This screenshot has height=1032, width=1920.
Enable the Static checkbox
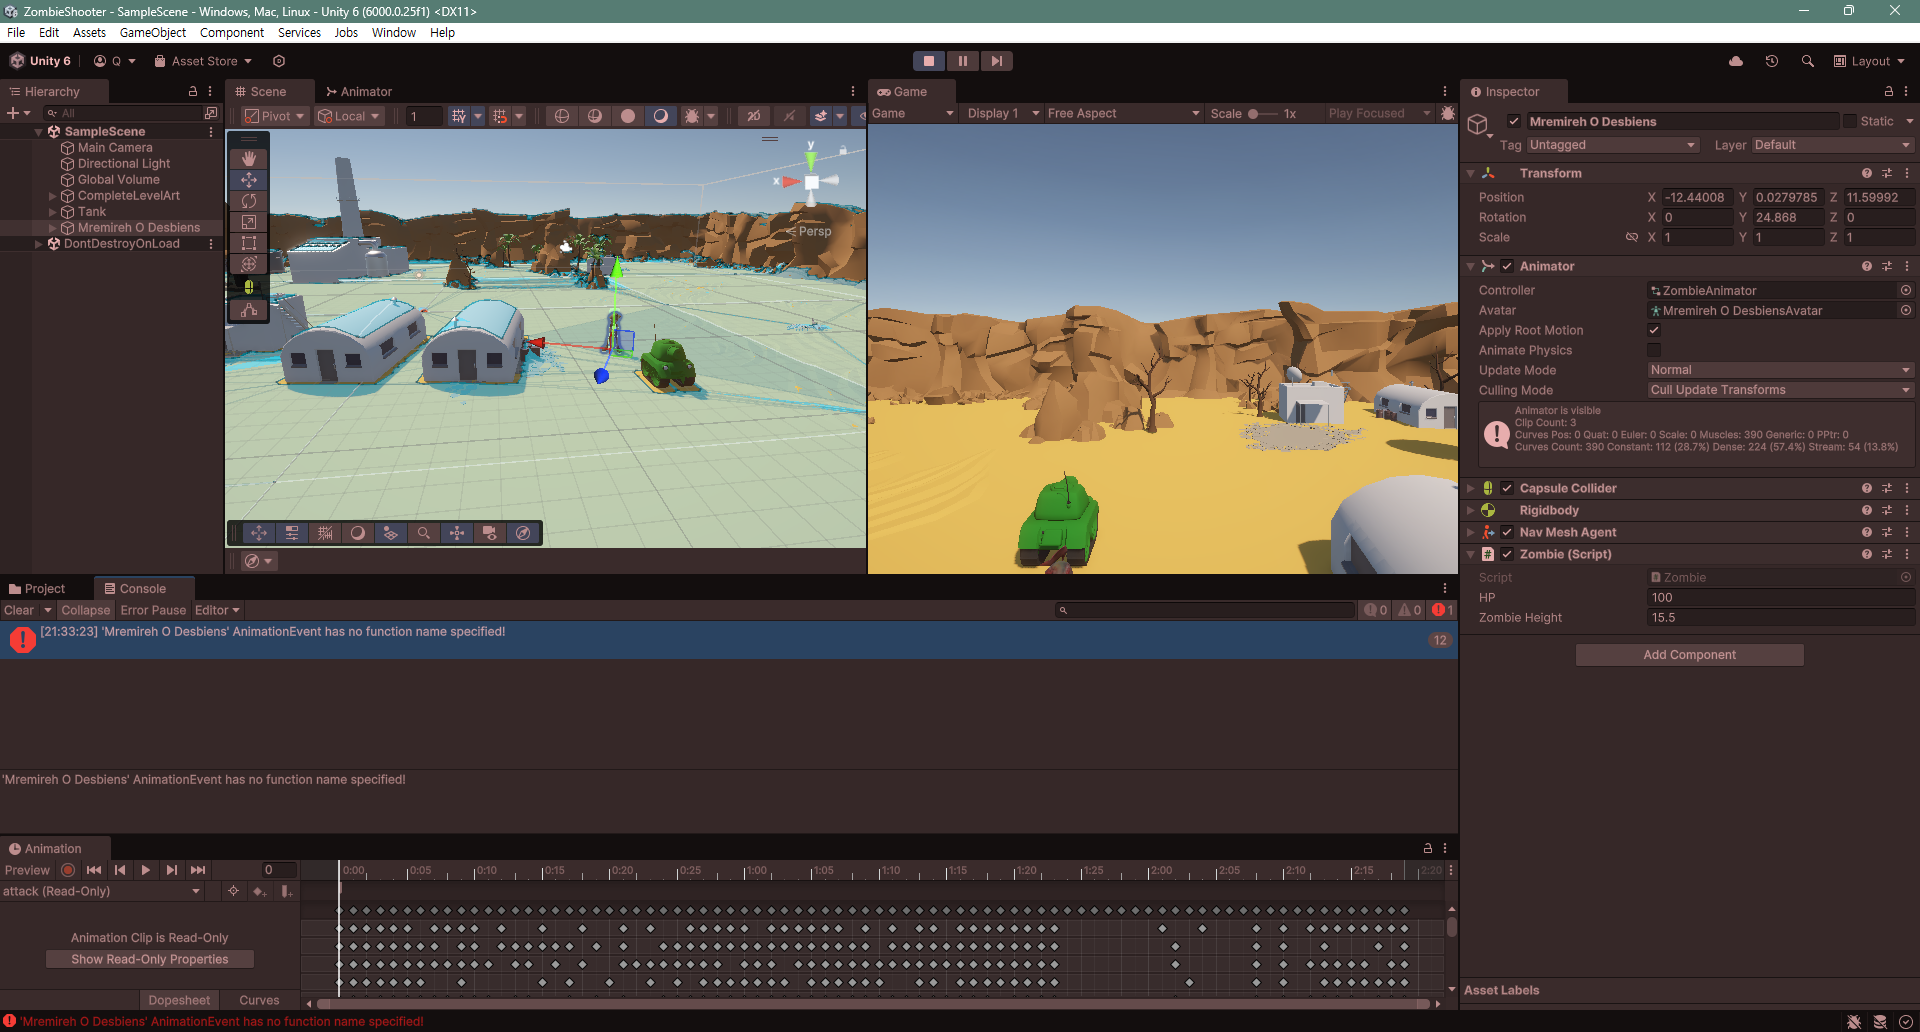tap(1850, 121)
